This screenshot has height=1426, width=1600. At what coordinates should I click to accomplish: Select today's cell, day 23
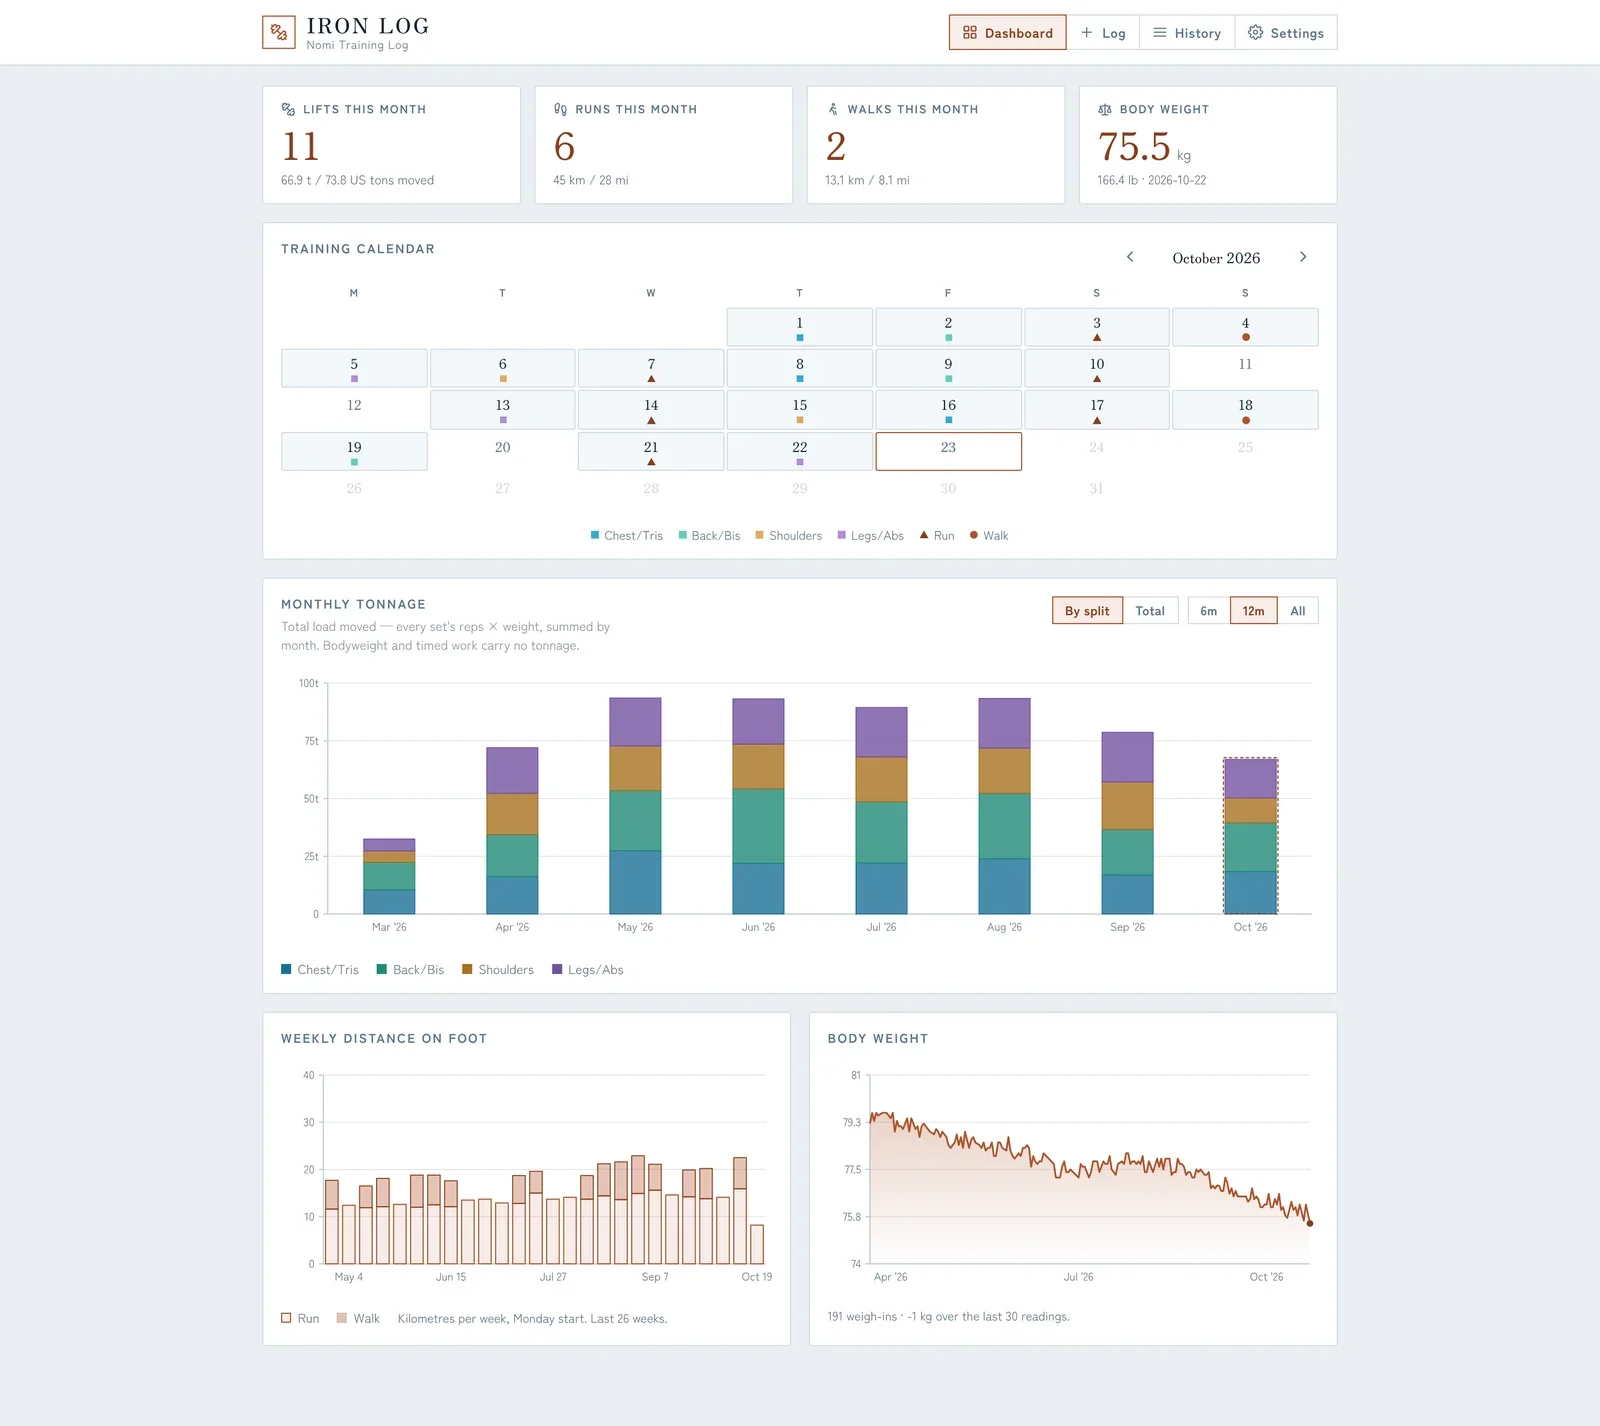(x=948, y=451)
